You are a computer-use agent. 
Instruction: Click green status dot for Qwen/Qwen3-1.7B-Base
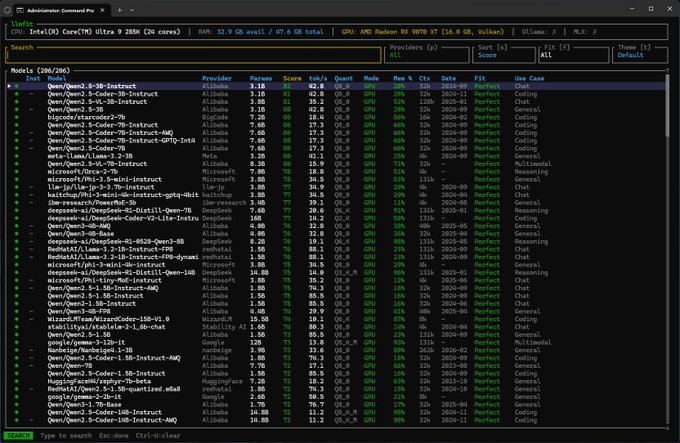[x=17, y=404]
